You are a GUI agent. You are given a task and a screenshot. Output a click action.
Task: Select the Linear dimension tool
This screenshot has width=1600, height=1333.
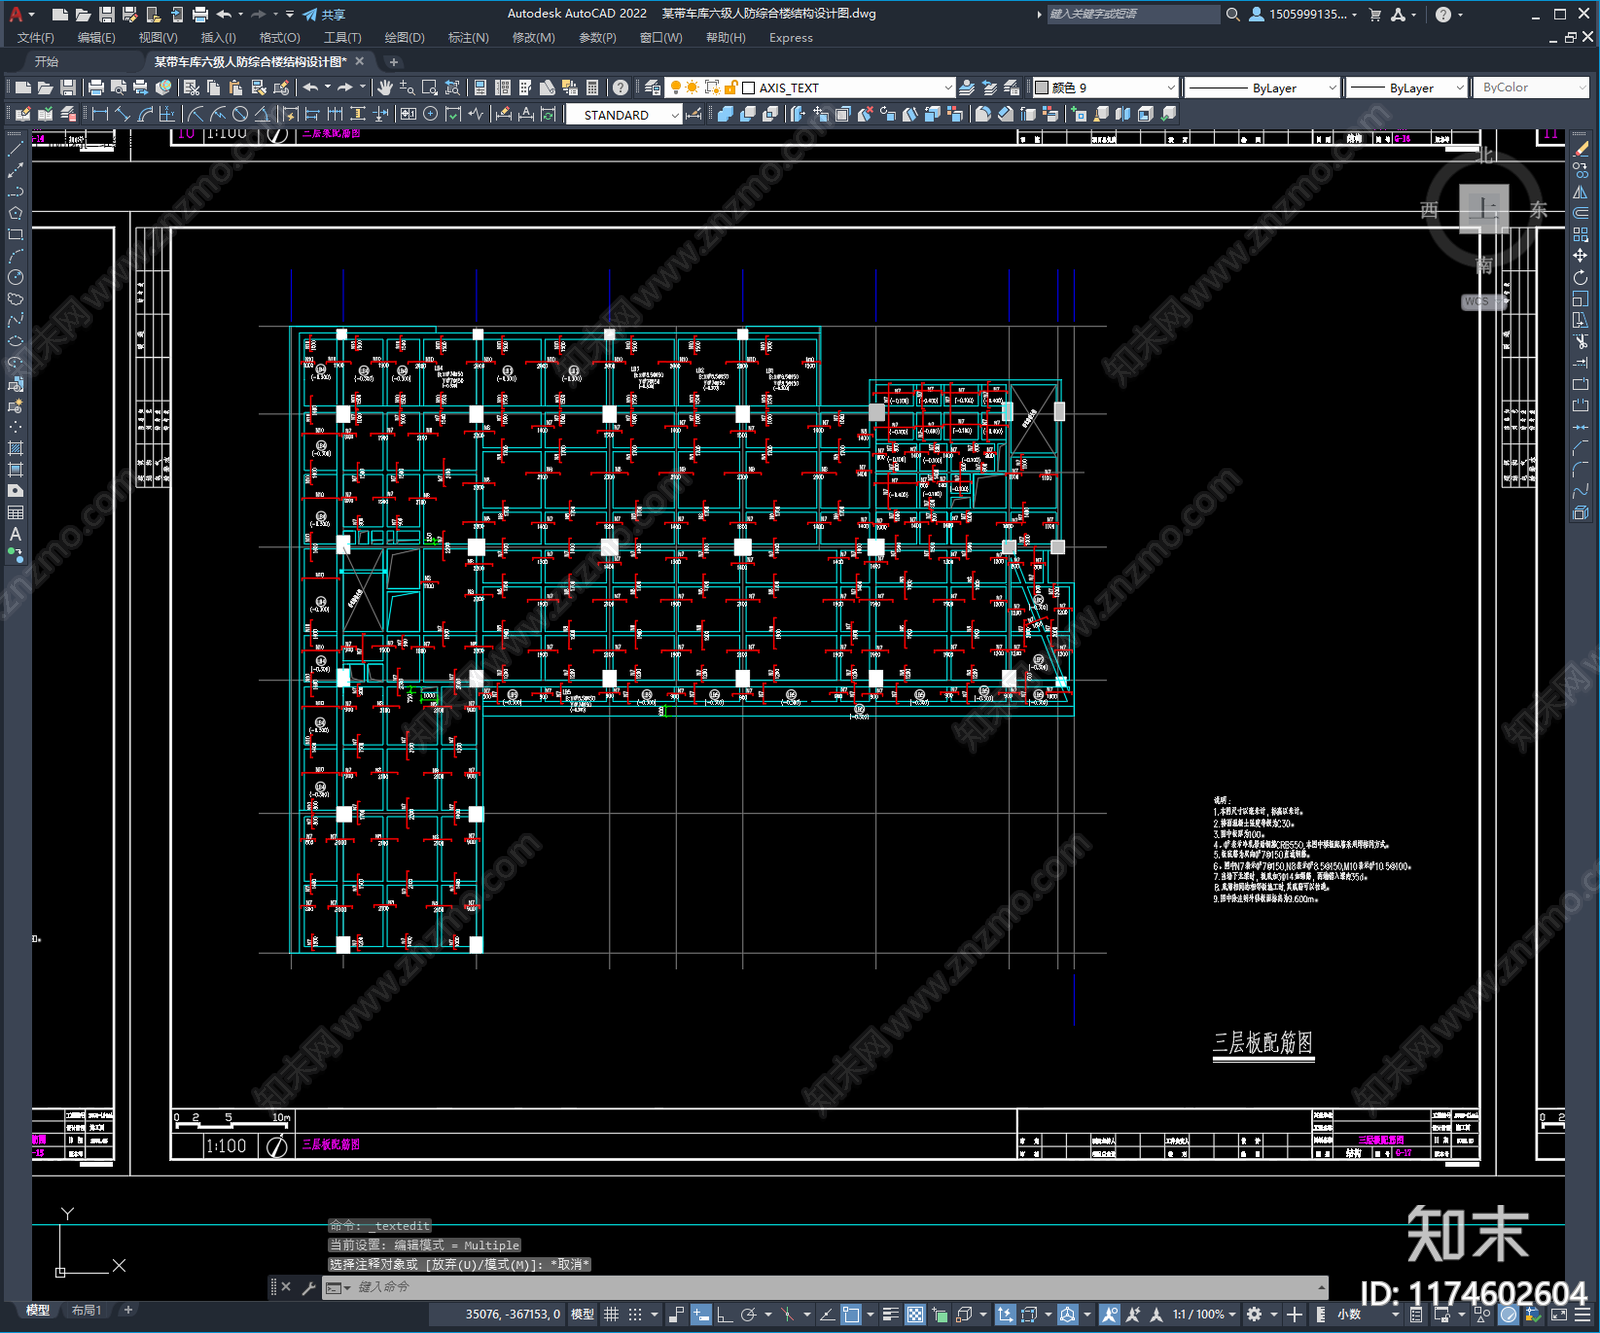100,114
